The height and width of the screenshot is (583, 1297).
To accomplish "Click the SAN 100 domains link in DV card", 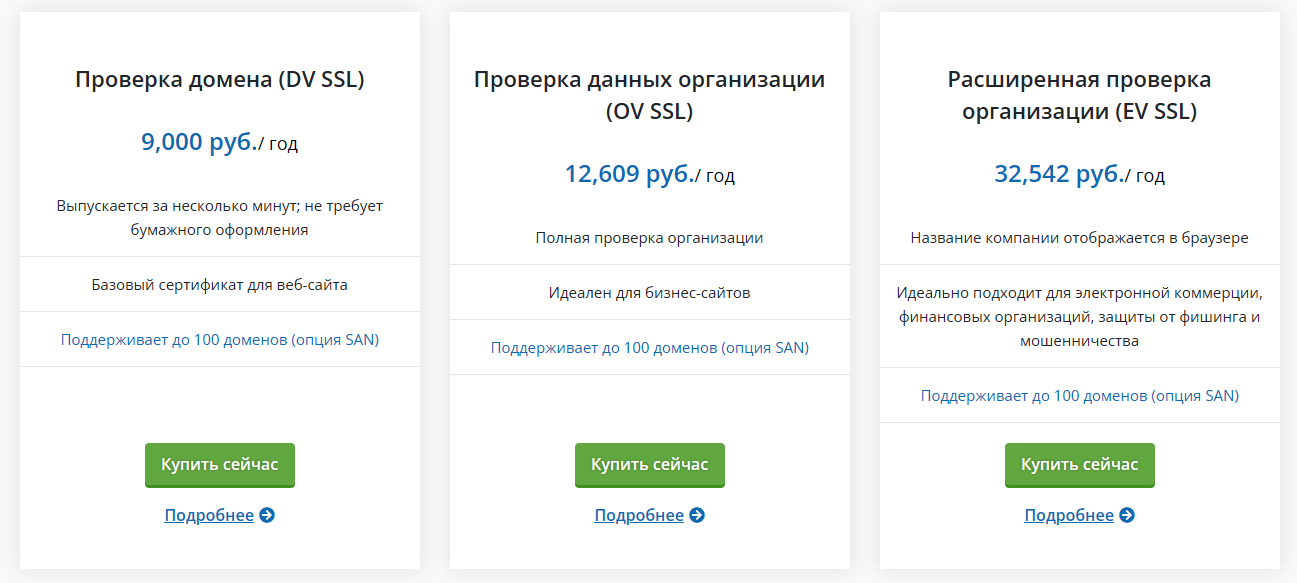I will pyautogui.click(x=220, y=340).
